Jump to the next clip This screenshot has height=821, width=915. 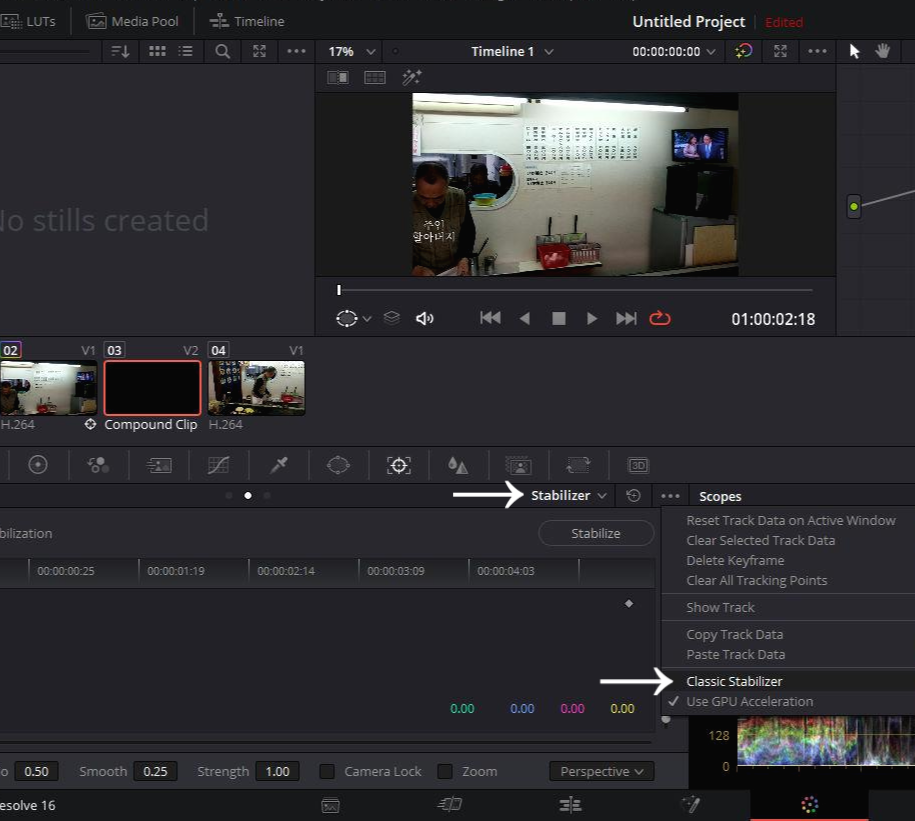coord(626,319)
